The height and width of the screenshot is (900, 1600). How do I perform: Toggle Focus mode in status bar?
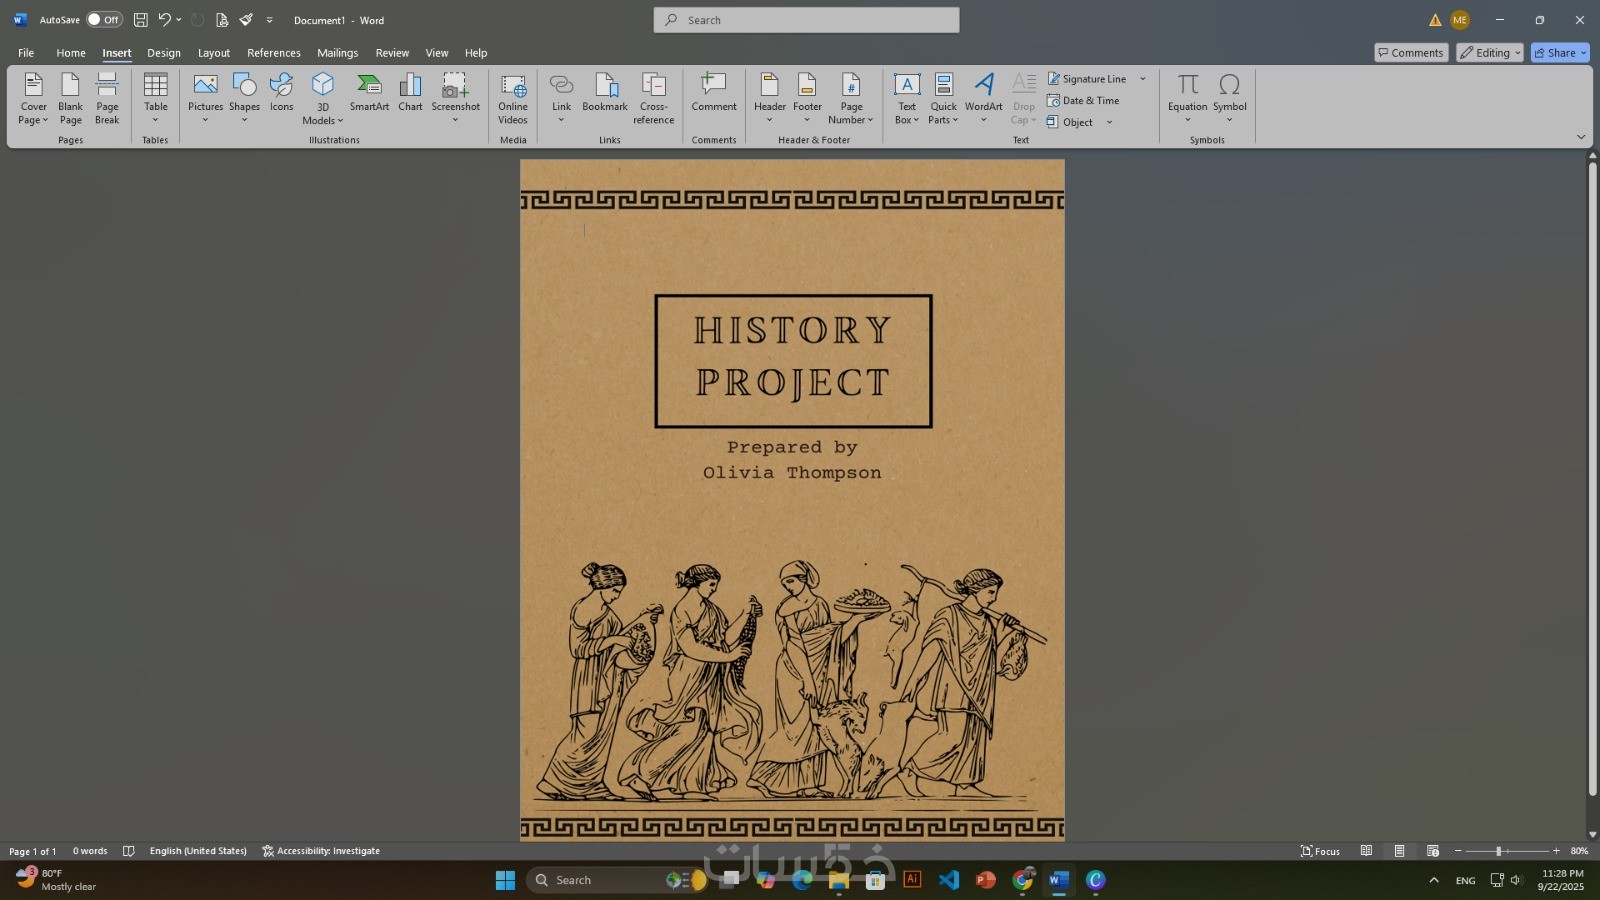[1320, 851]
